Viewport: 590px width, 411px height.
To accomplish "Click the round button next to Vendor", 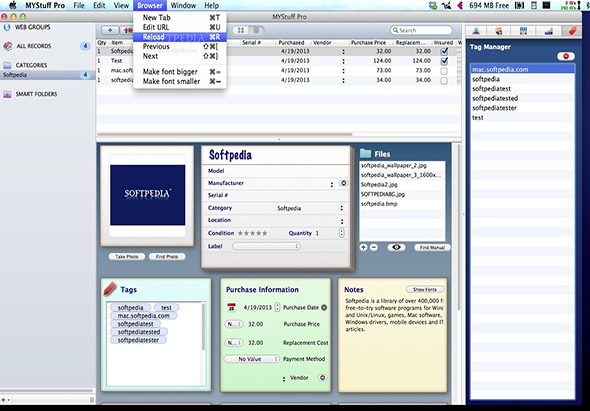I will pos(322,378).
